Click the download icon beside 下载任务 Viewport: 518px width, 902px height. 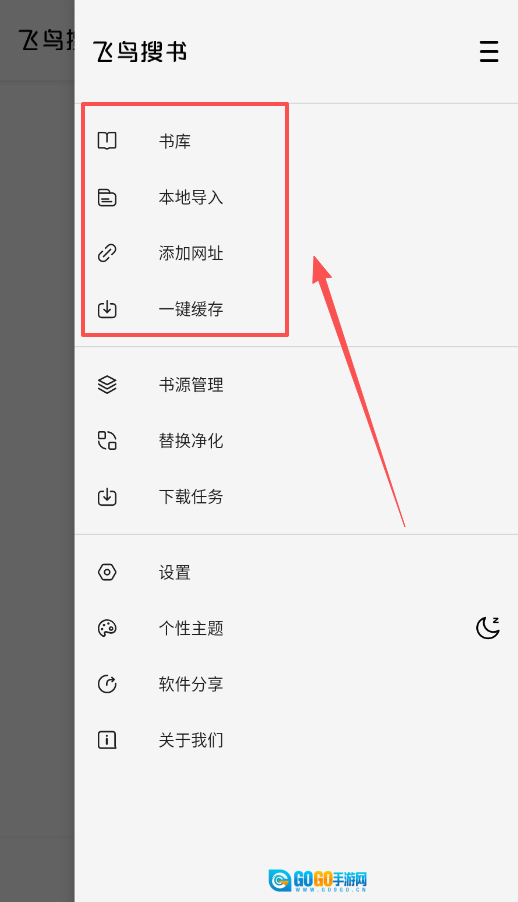[x=107, y=496]
